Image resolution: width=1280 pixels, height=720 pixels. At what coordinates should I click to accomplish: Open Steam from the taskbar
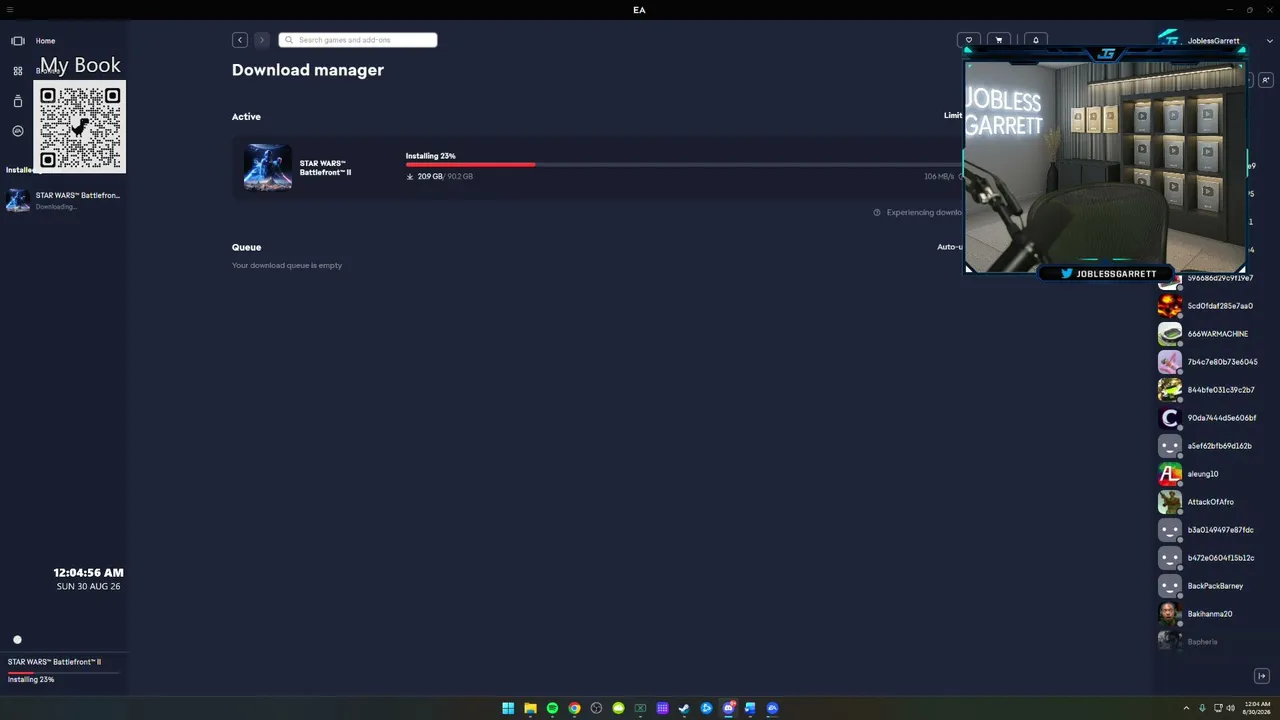point(684,708)
